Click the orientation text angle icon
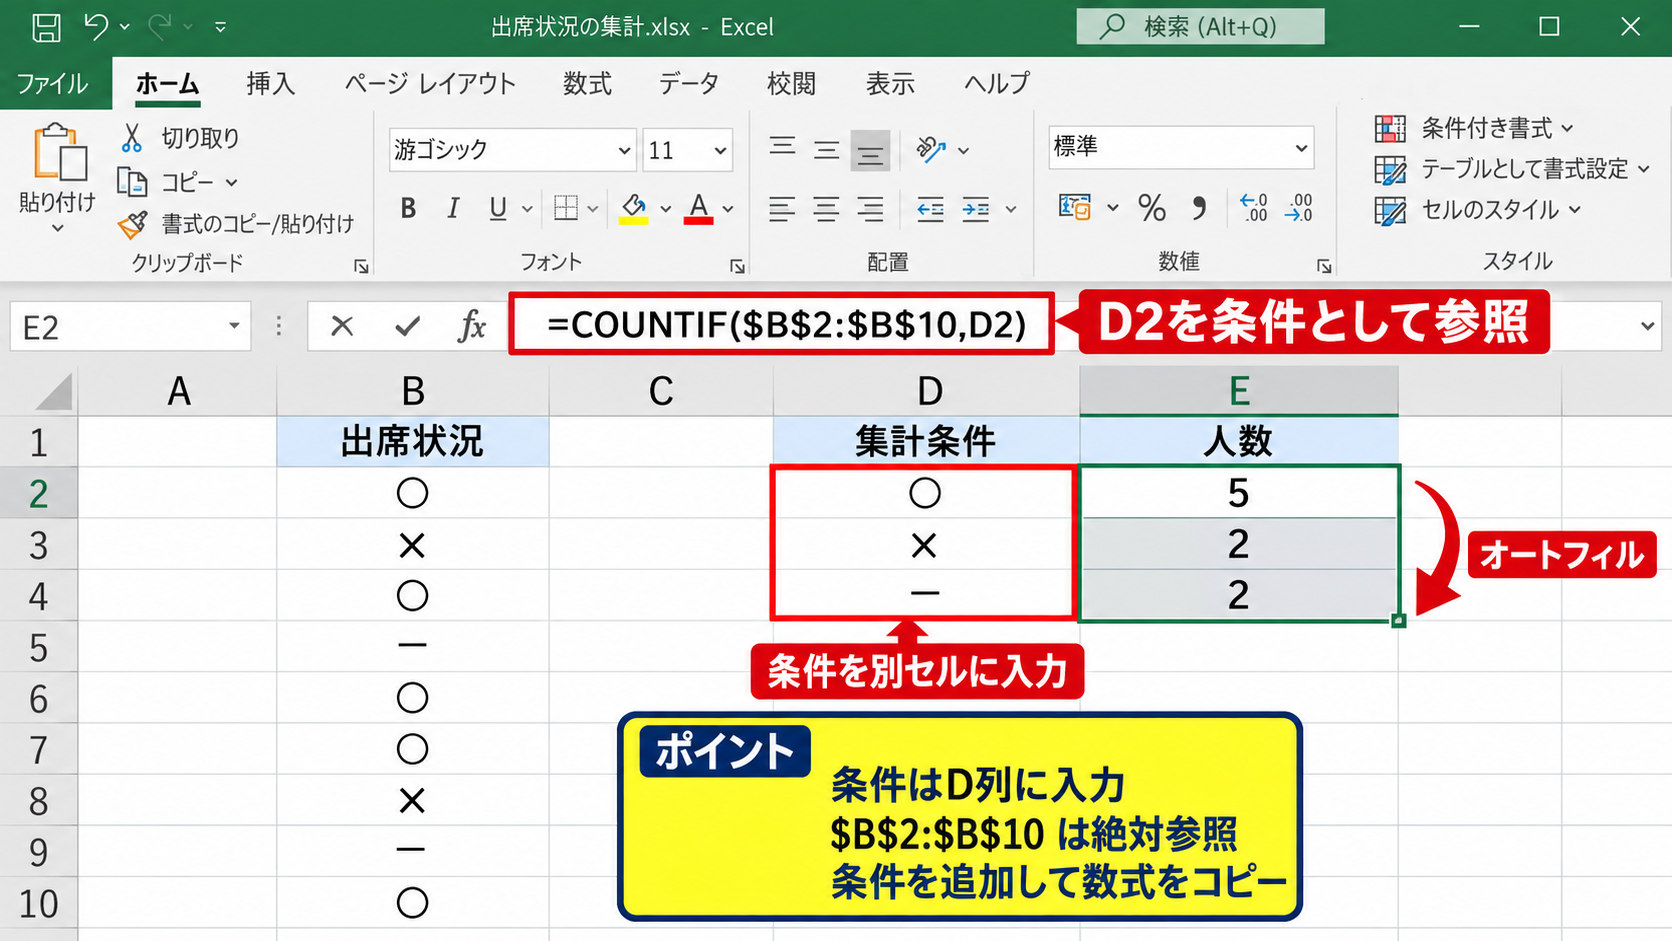 tap(930, 150)
